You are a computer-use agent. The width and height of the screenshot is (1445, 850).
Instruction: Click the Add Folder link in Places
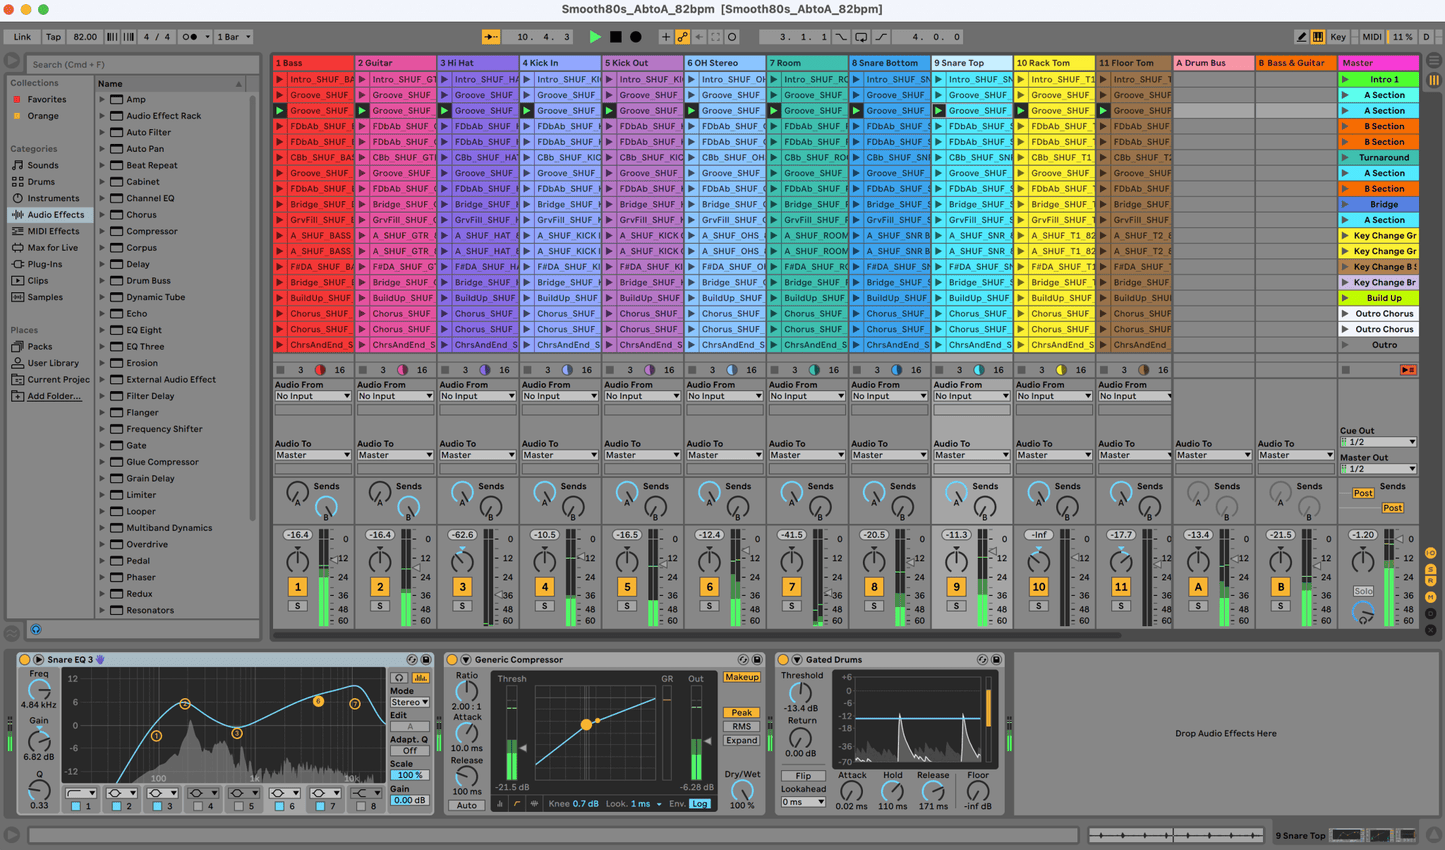[54, 396]
